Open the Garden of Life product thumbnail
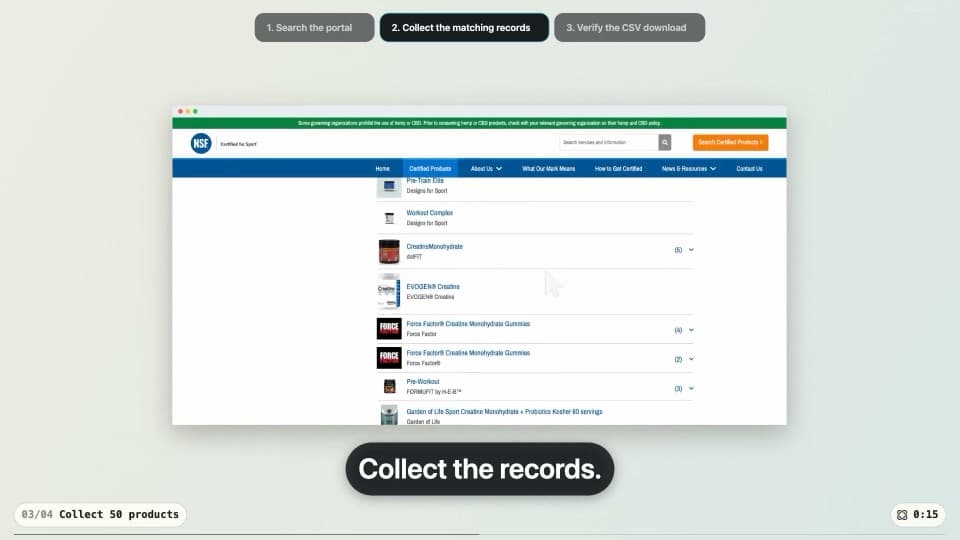This screenshot has width=960, height=540. pos(389,414)
